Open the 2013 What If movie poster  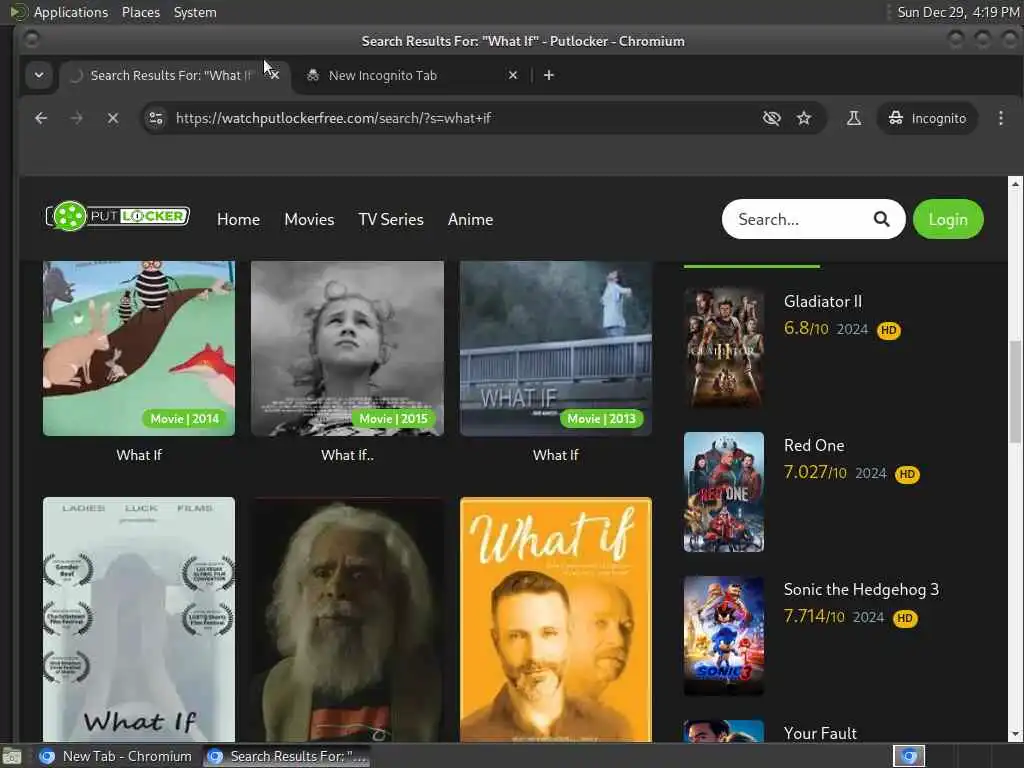(x=556, y=348)
